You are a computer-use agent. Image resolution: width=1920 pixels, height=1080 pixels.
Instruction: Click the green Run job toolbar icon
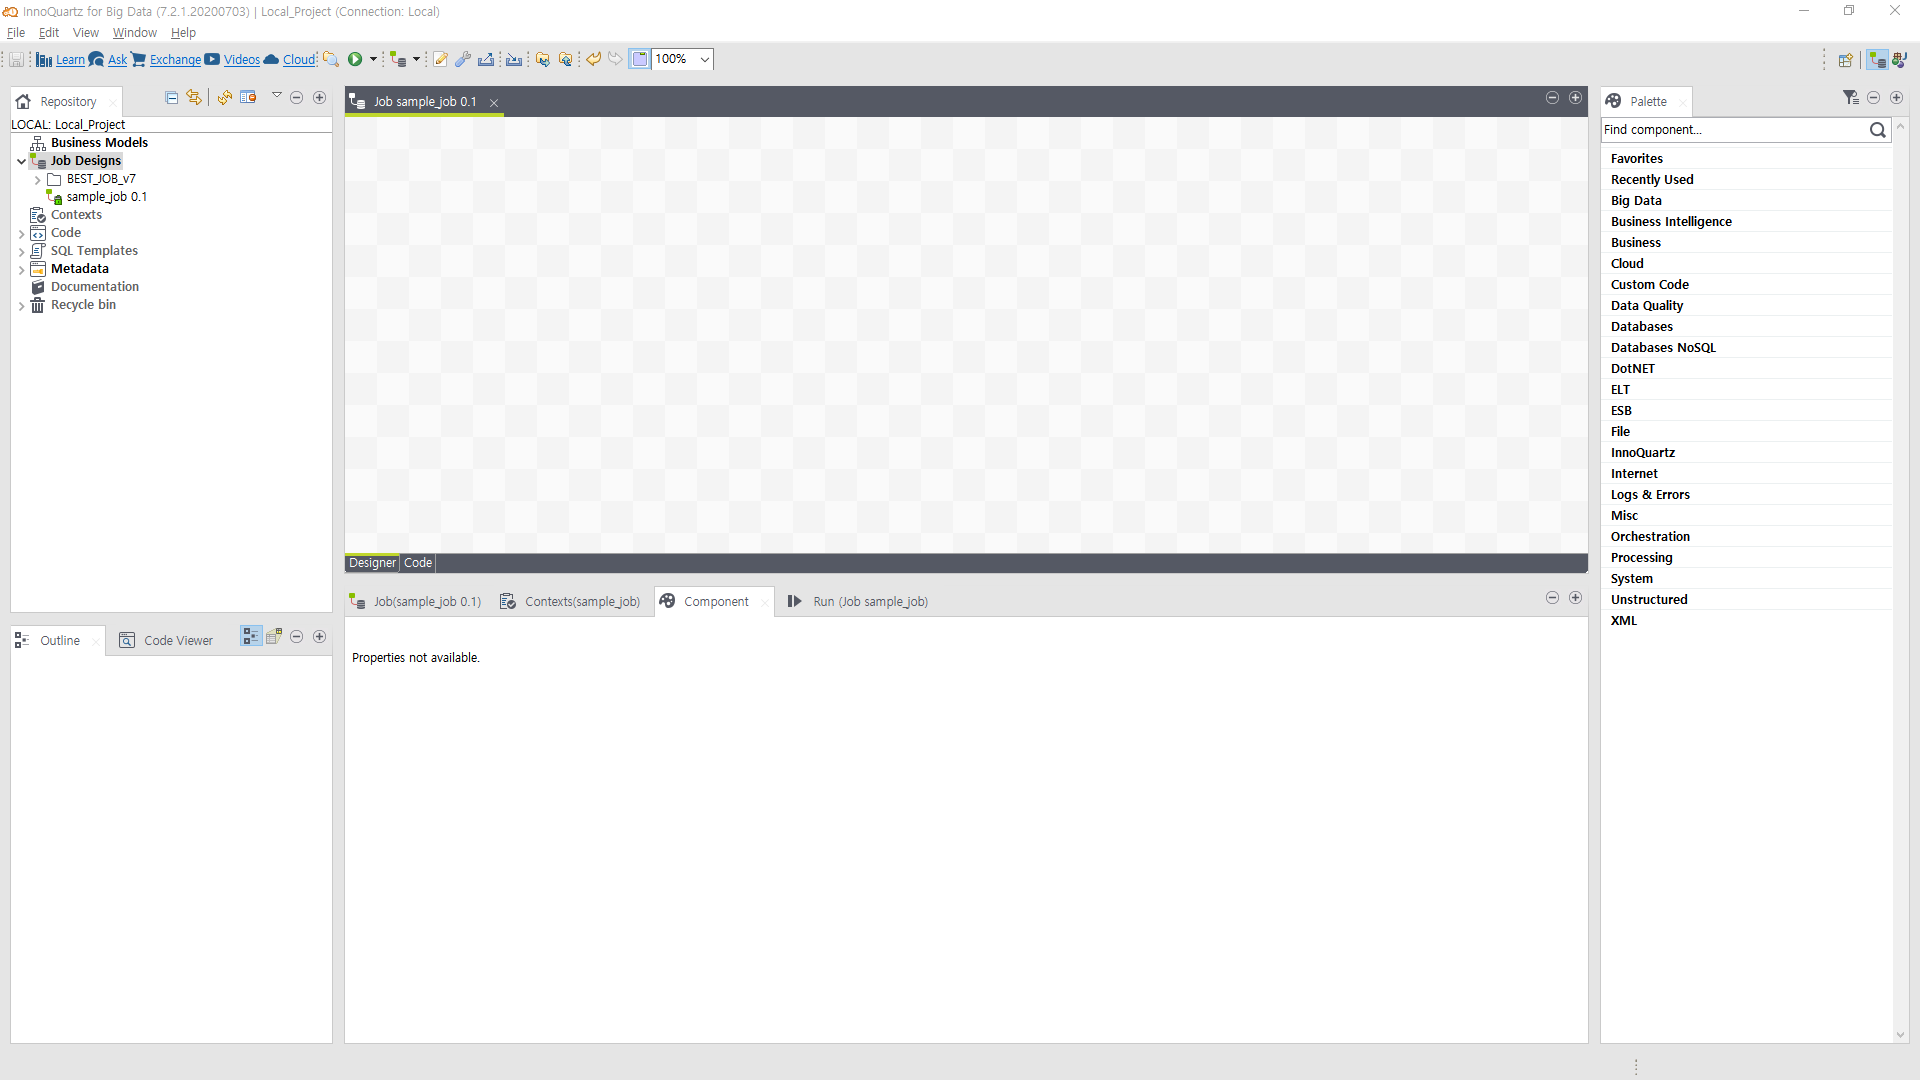pos(355,59)
